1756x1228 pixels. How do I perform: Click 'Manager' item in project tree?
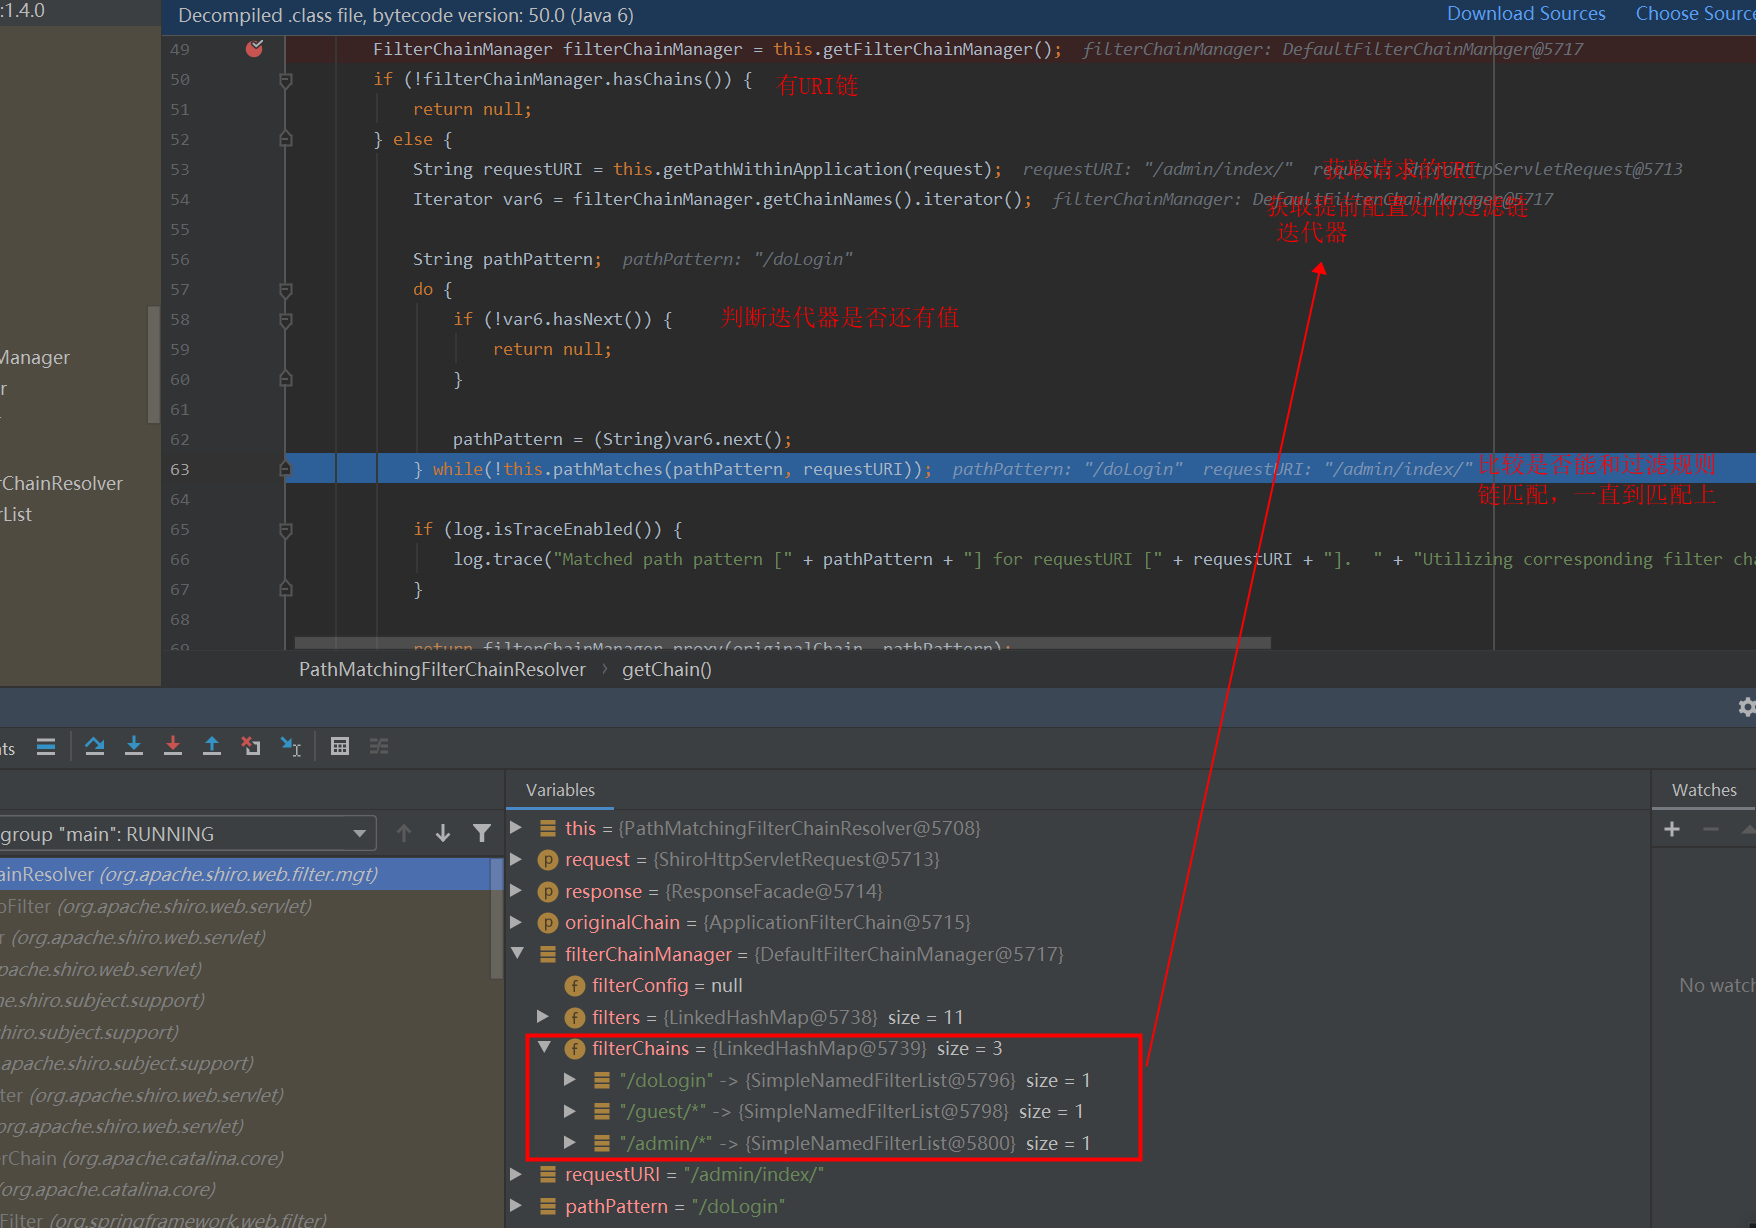pyautogui.click(x=35, y=357)
